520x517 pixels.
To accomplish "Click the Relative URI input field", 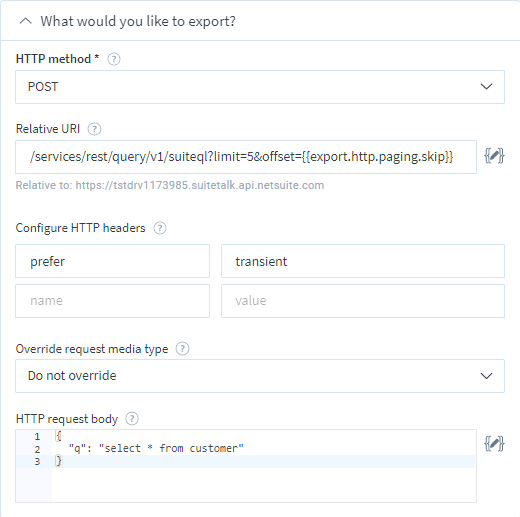I will [x=246, y=157].
